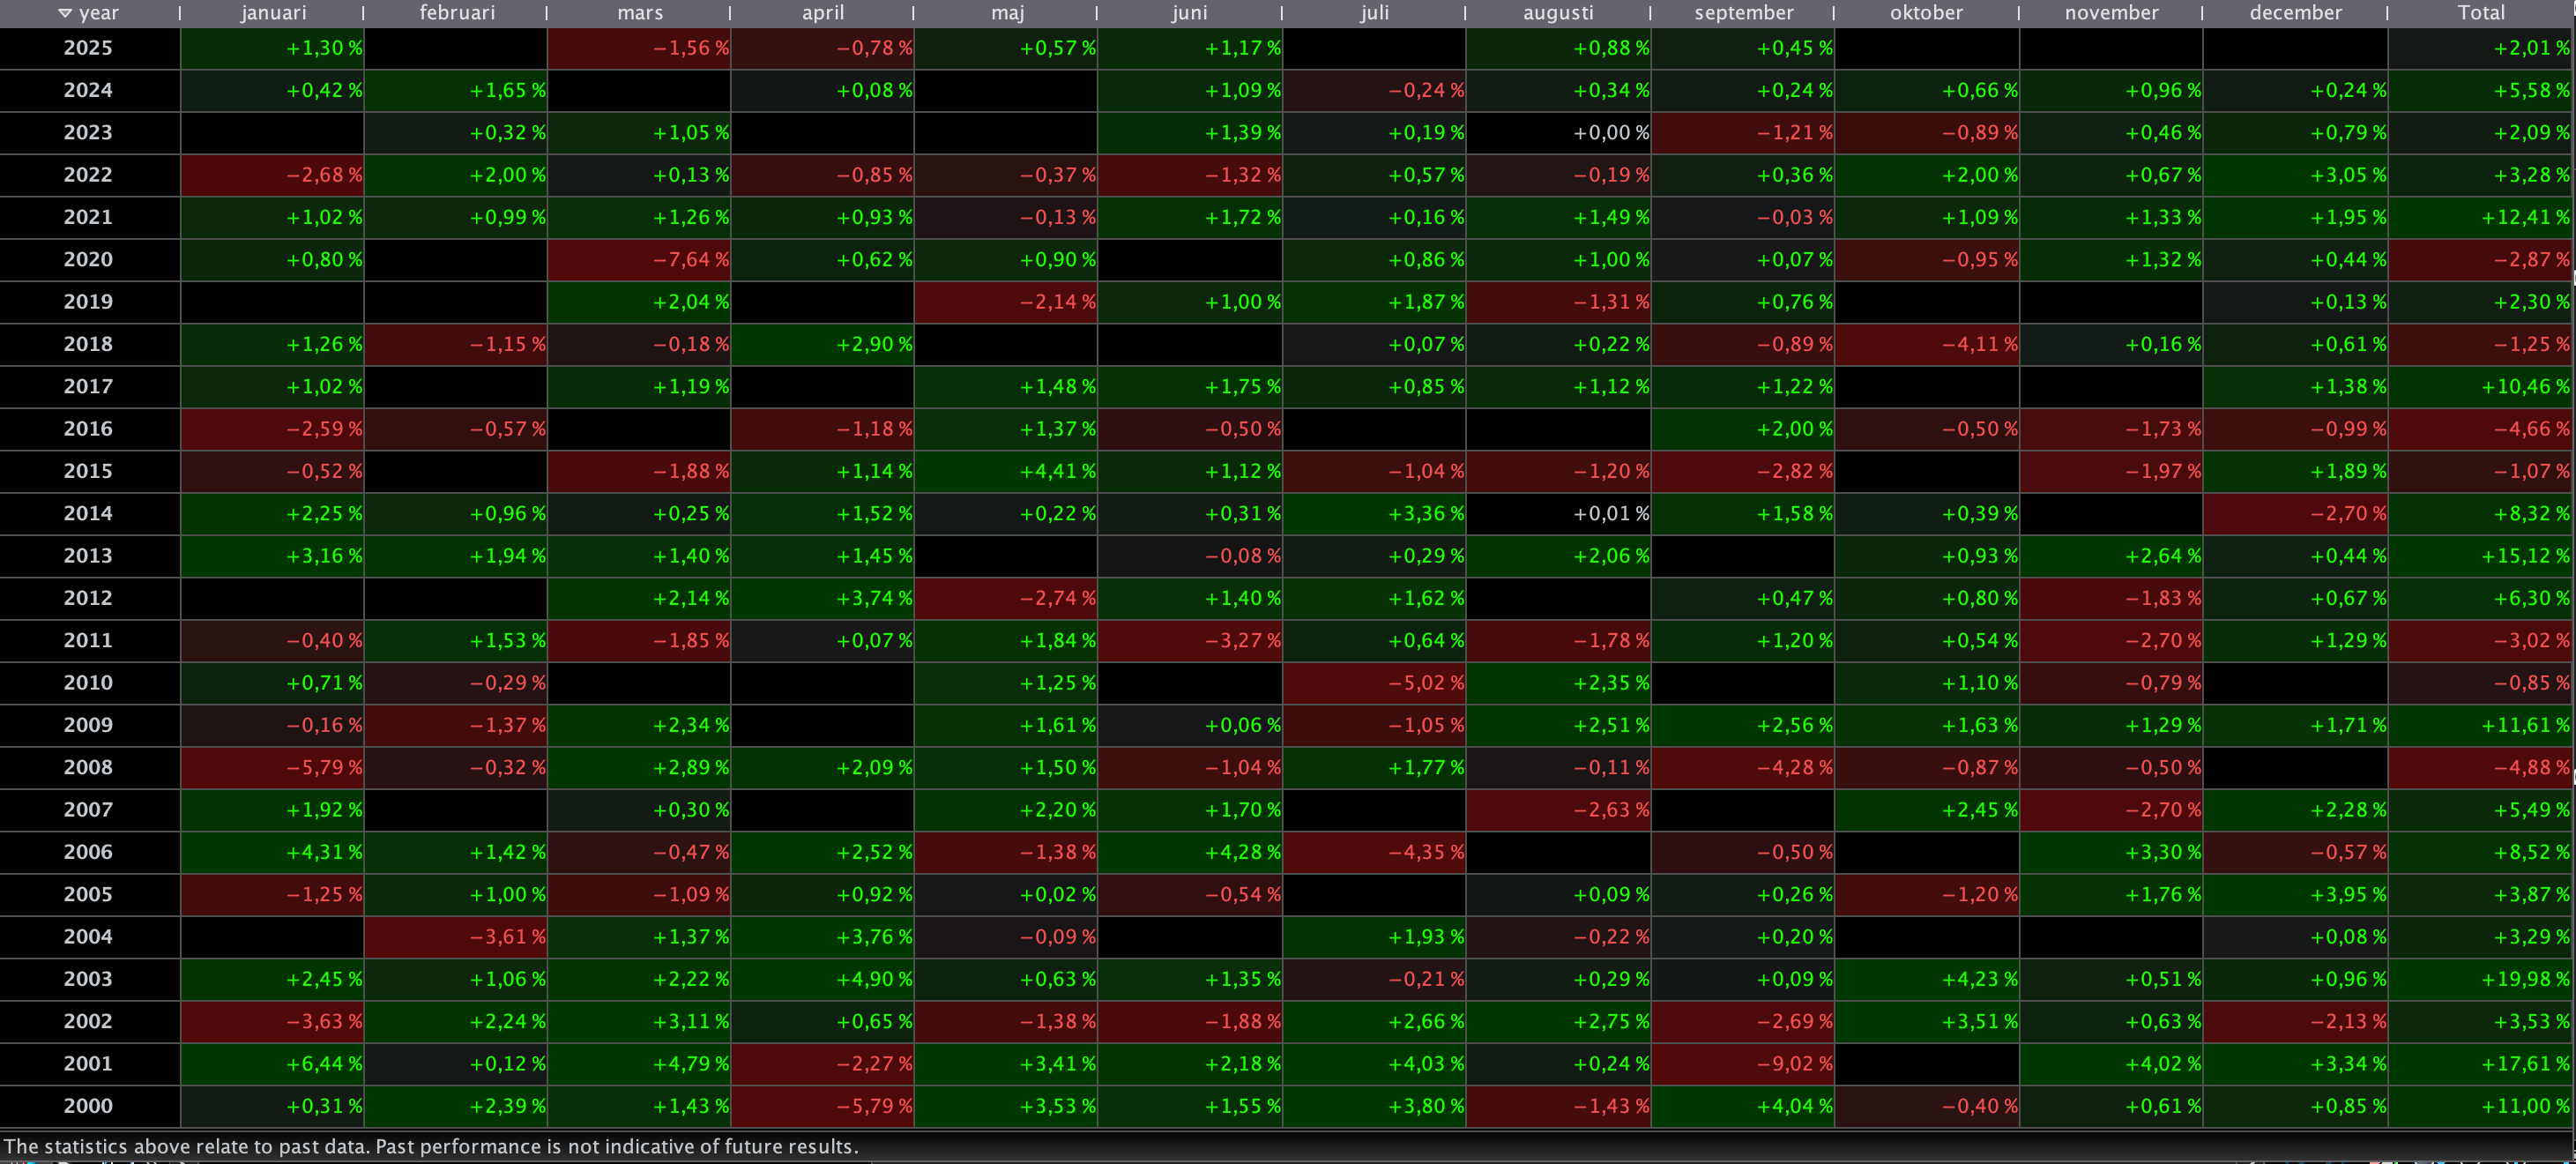Click the februari column header

[x=457, y=13]
